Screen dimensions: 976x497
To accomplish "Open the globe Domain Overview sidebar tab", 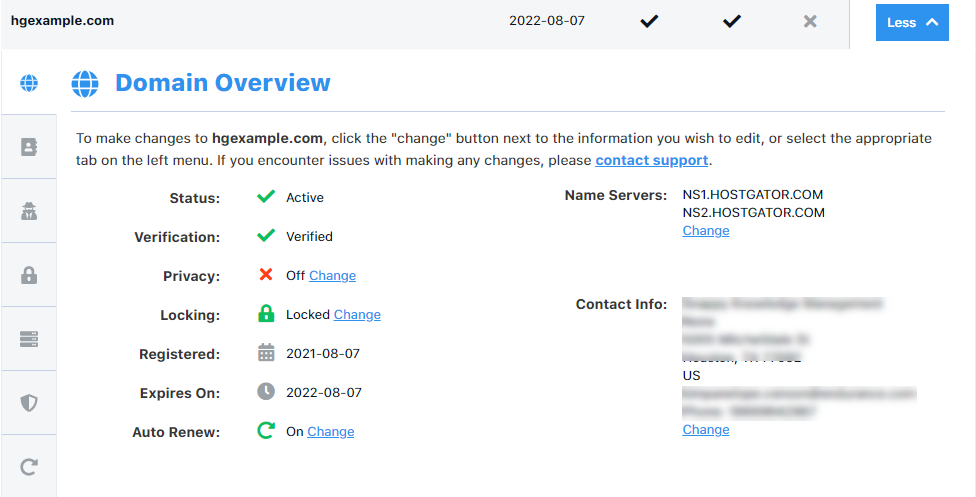I will (x=29, y=82).
